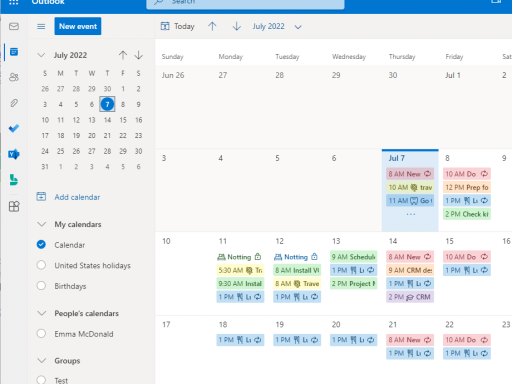Enable United States holidays calendar
Viewport: 512px width, 384px height.
41,265
